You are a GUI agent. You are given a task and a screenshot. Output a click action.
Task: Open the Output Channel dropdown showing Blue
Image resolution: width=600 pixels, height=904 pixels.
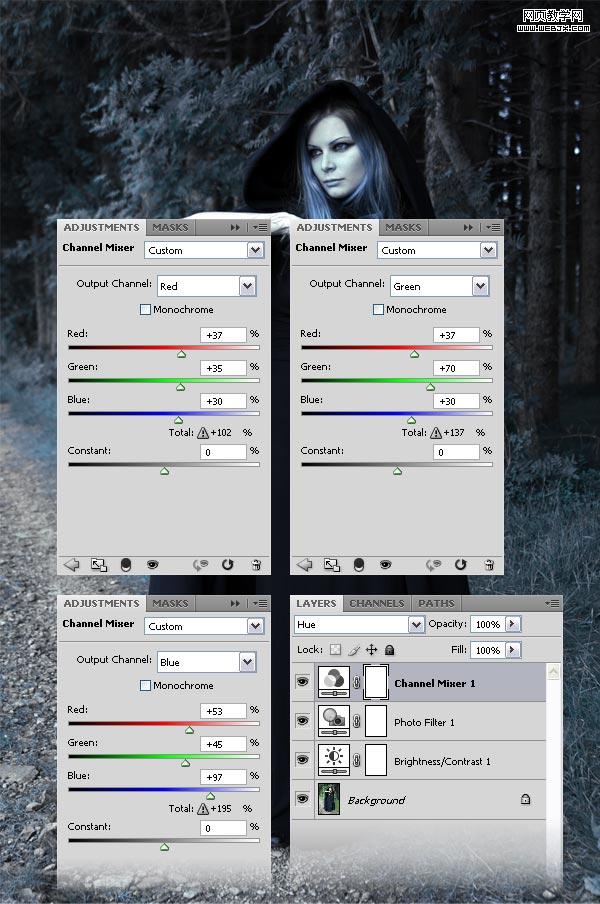(206, 662)
